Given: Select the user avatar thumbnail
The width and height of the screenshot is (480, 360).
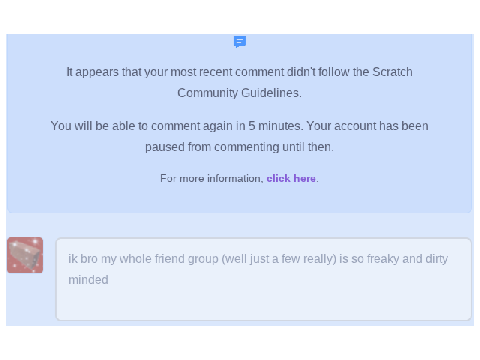Looking at the screenshot, I should coord(25,255).
